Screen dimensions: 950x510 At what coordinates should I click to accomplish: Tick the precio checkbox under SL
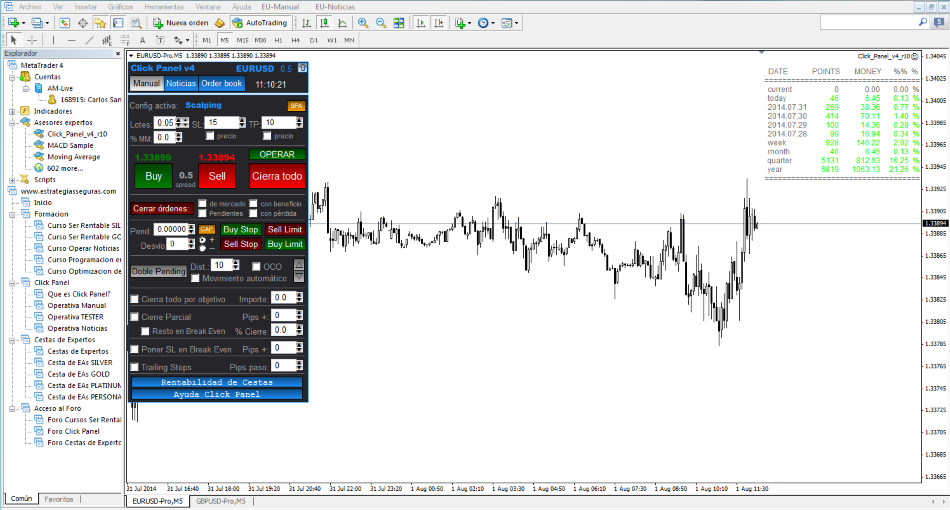pos(210,136)
